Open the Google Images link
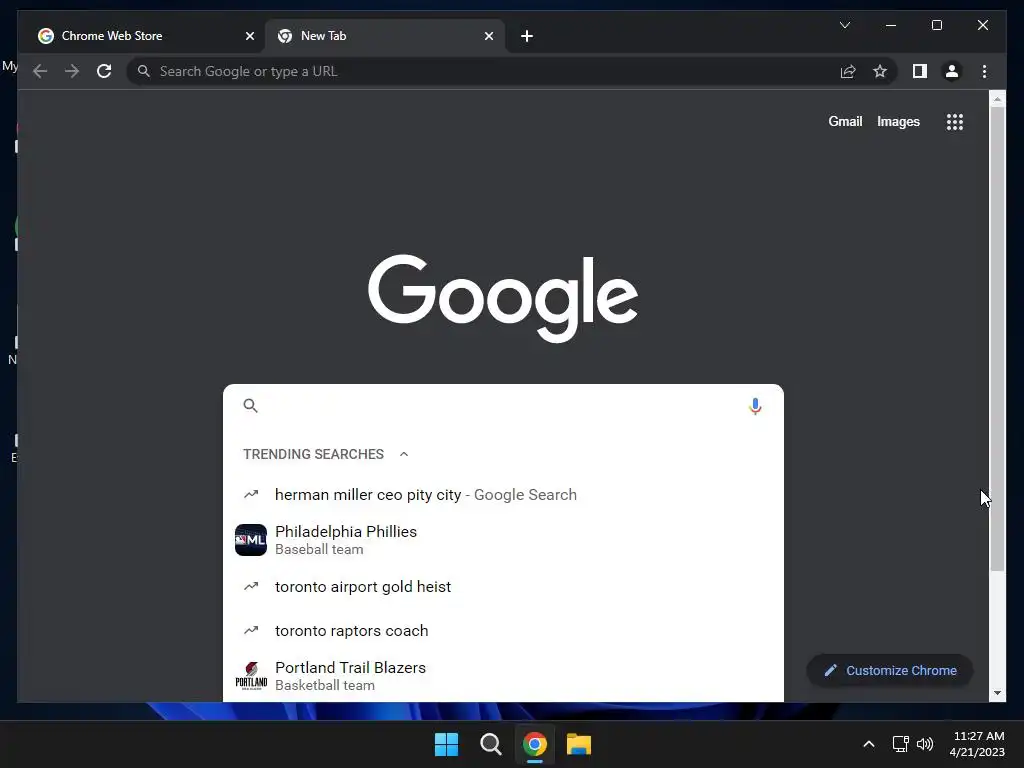1024x768 pixels. [898, 121]
